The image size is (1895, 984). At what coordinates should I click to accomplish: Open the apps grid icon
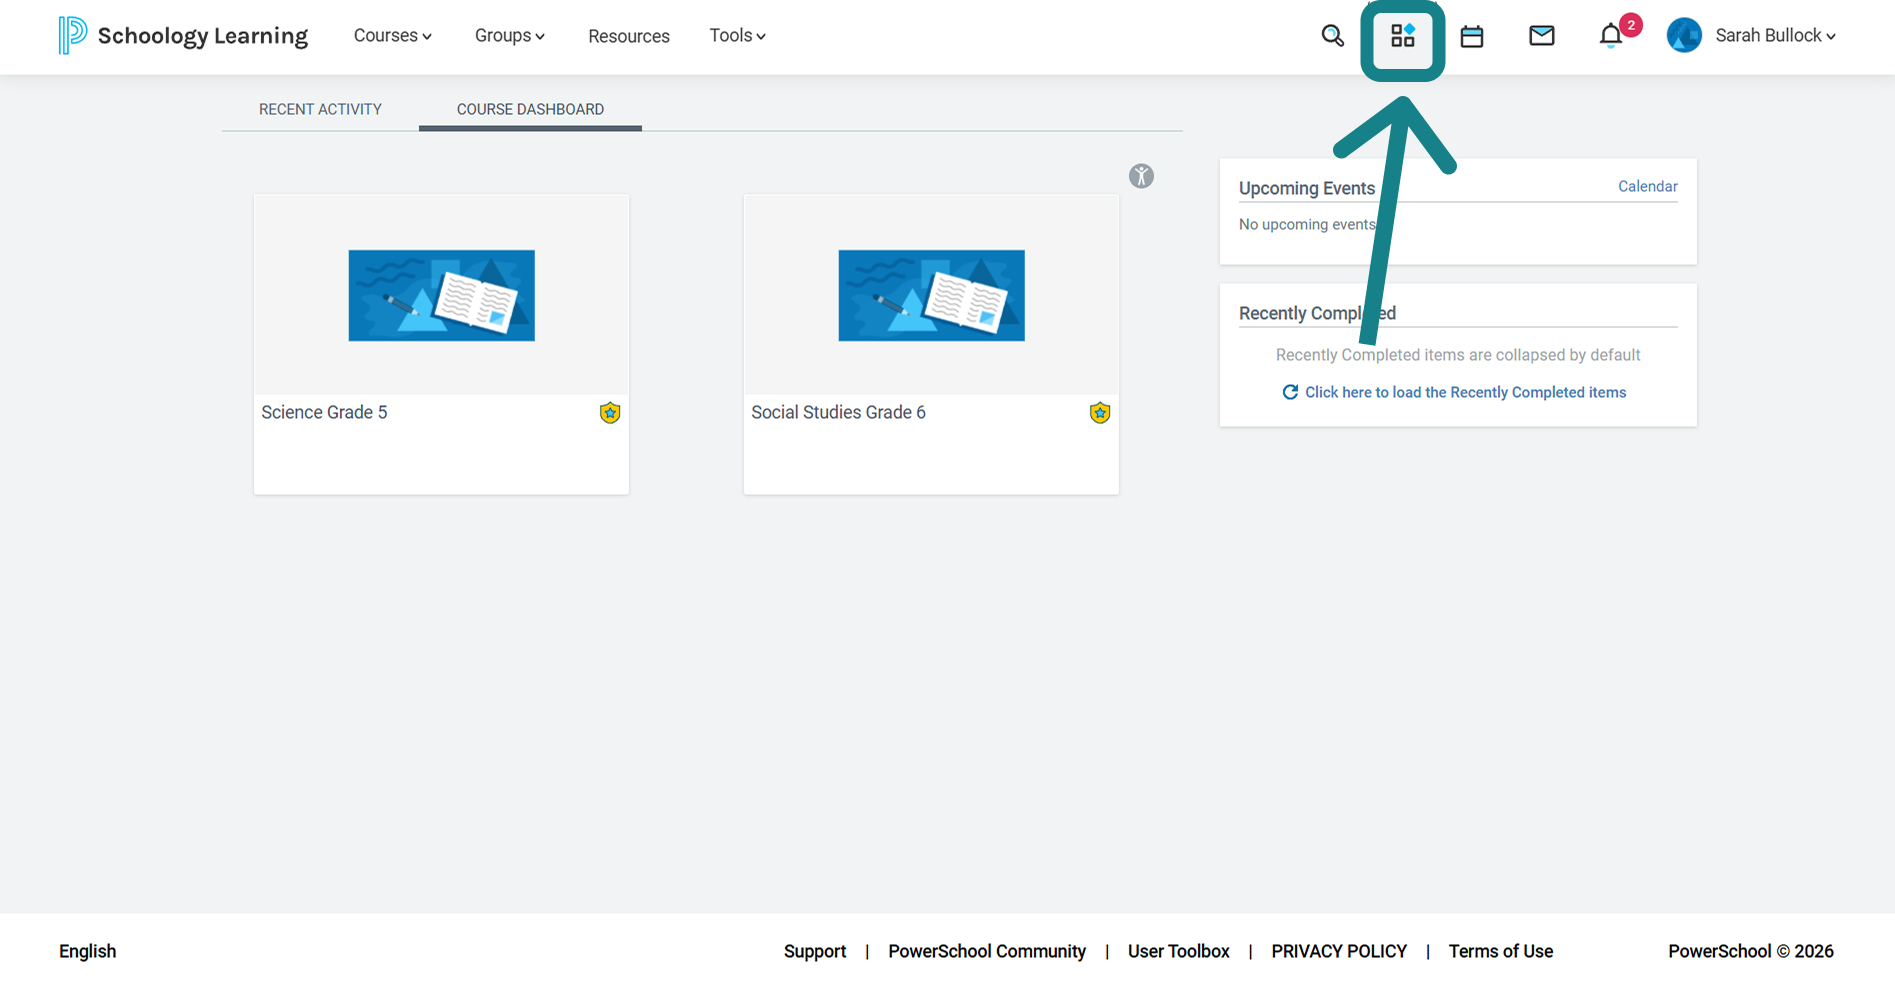click(1403, 36)
